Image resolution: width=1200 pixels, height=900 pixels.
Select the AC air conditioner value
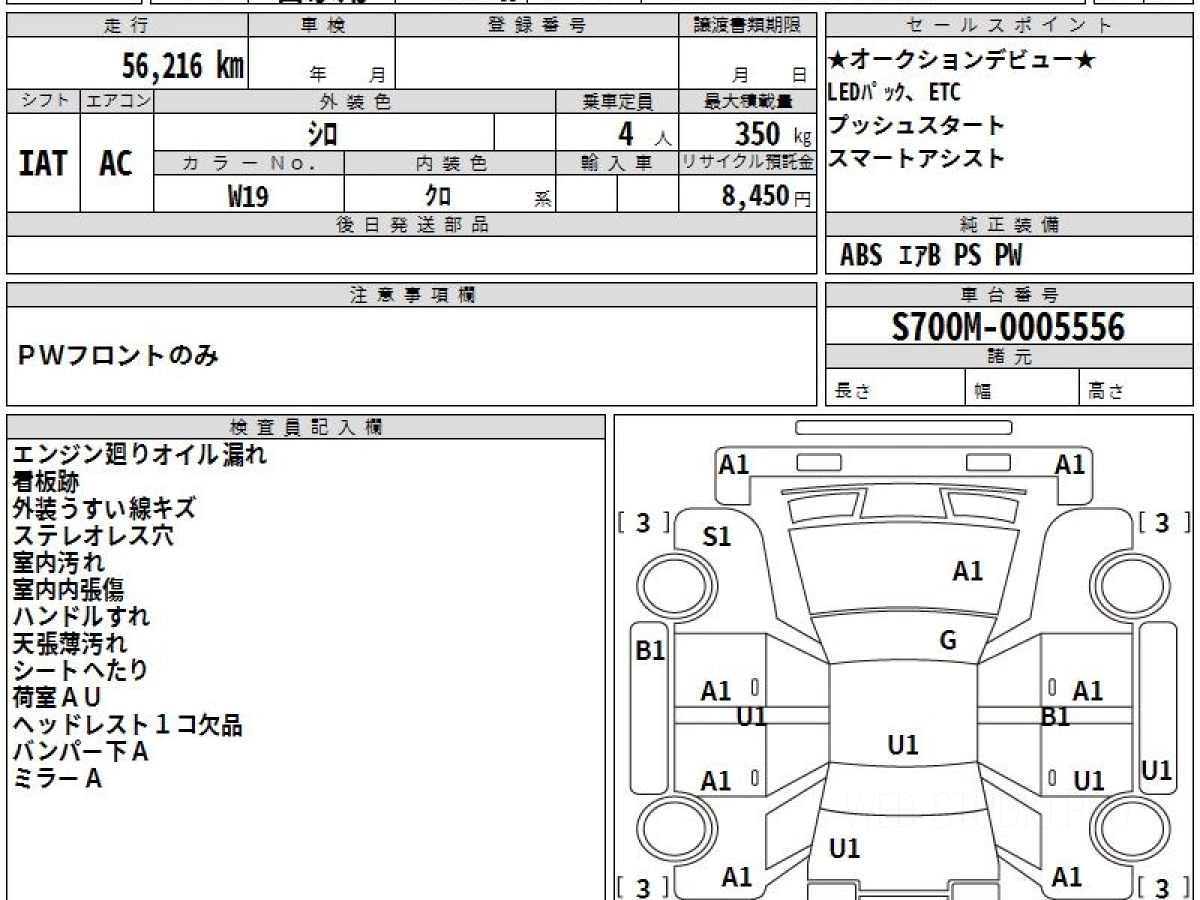[116, 163]
